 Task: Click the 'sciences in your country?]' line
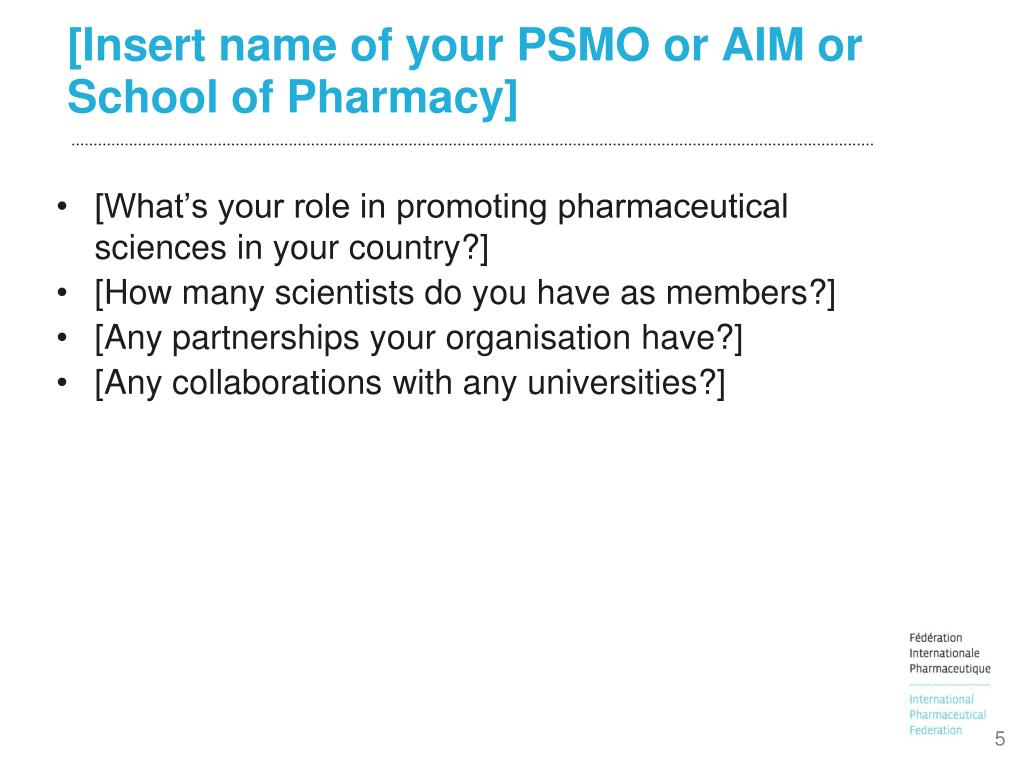pos(291,249)
